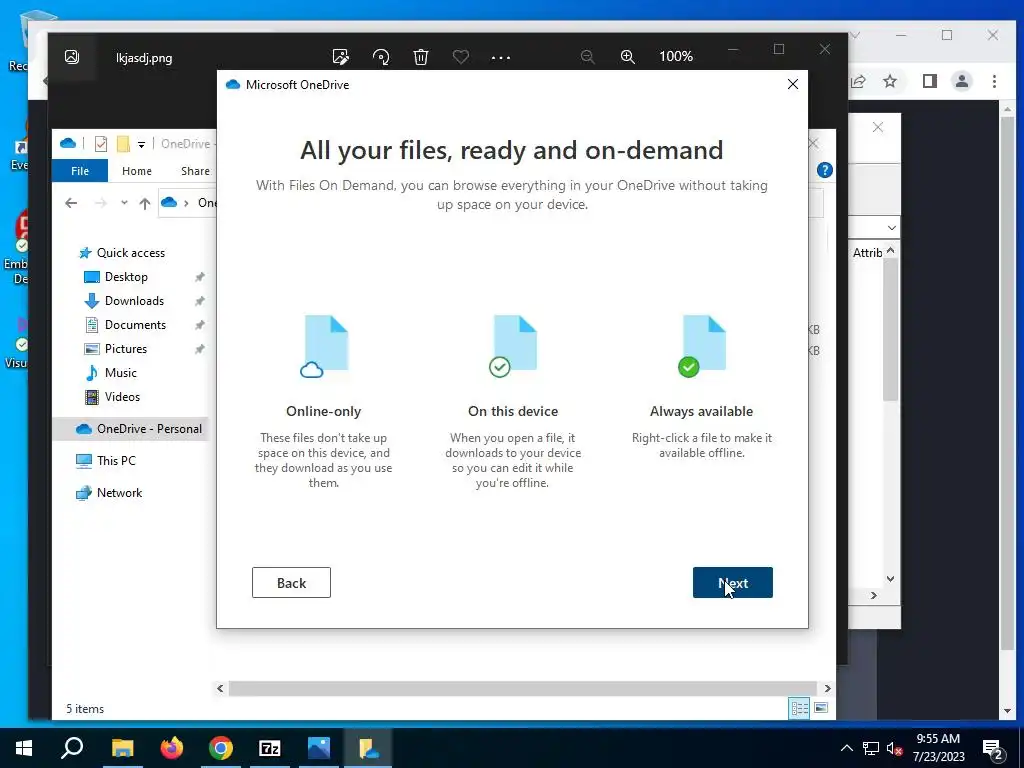Screen dimensions: 1024x768
Task: Click the Properties checkmark icon in Explorer title bar
Action: point(101,144)
